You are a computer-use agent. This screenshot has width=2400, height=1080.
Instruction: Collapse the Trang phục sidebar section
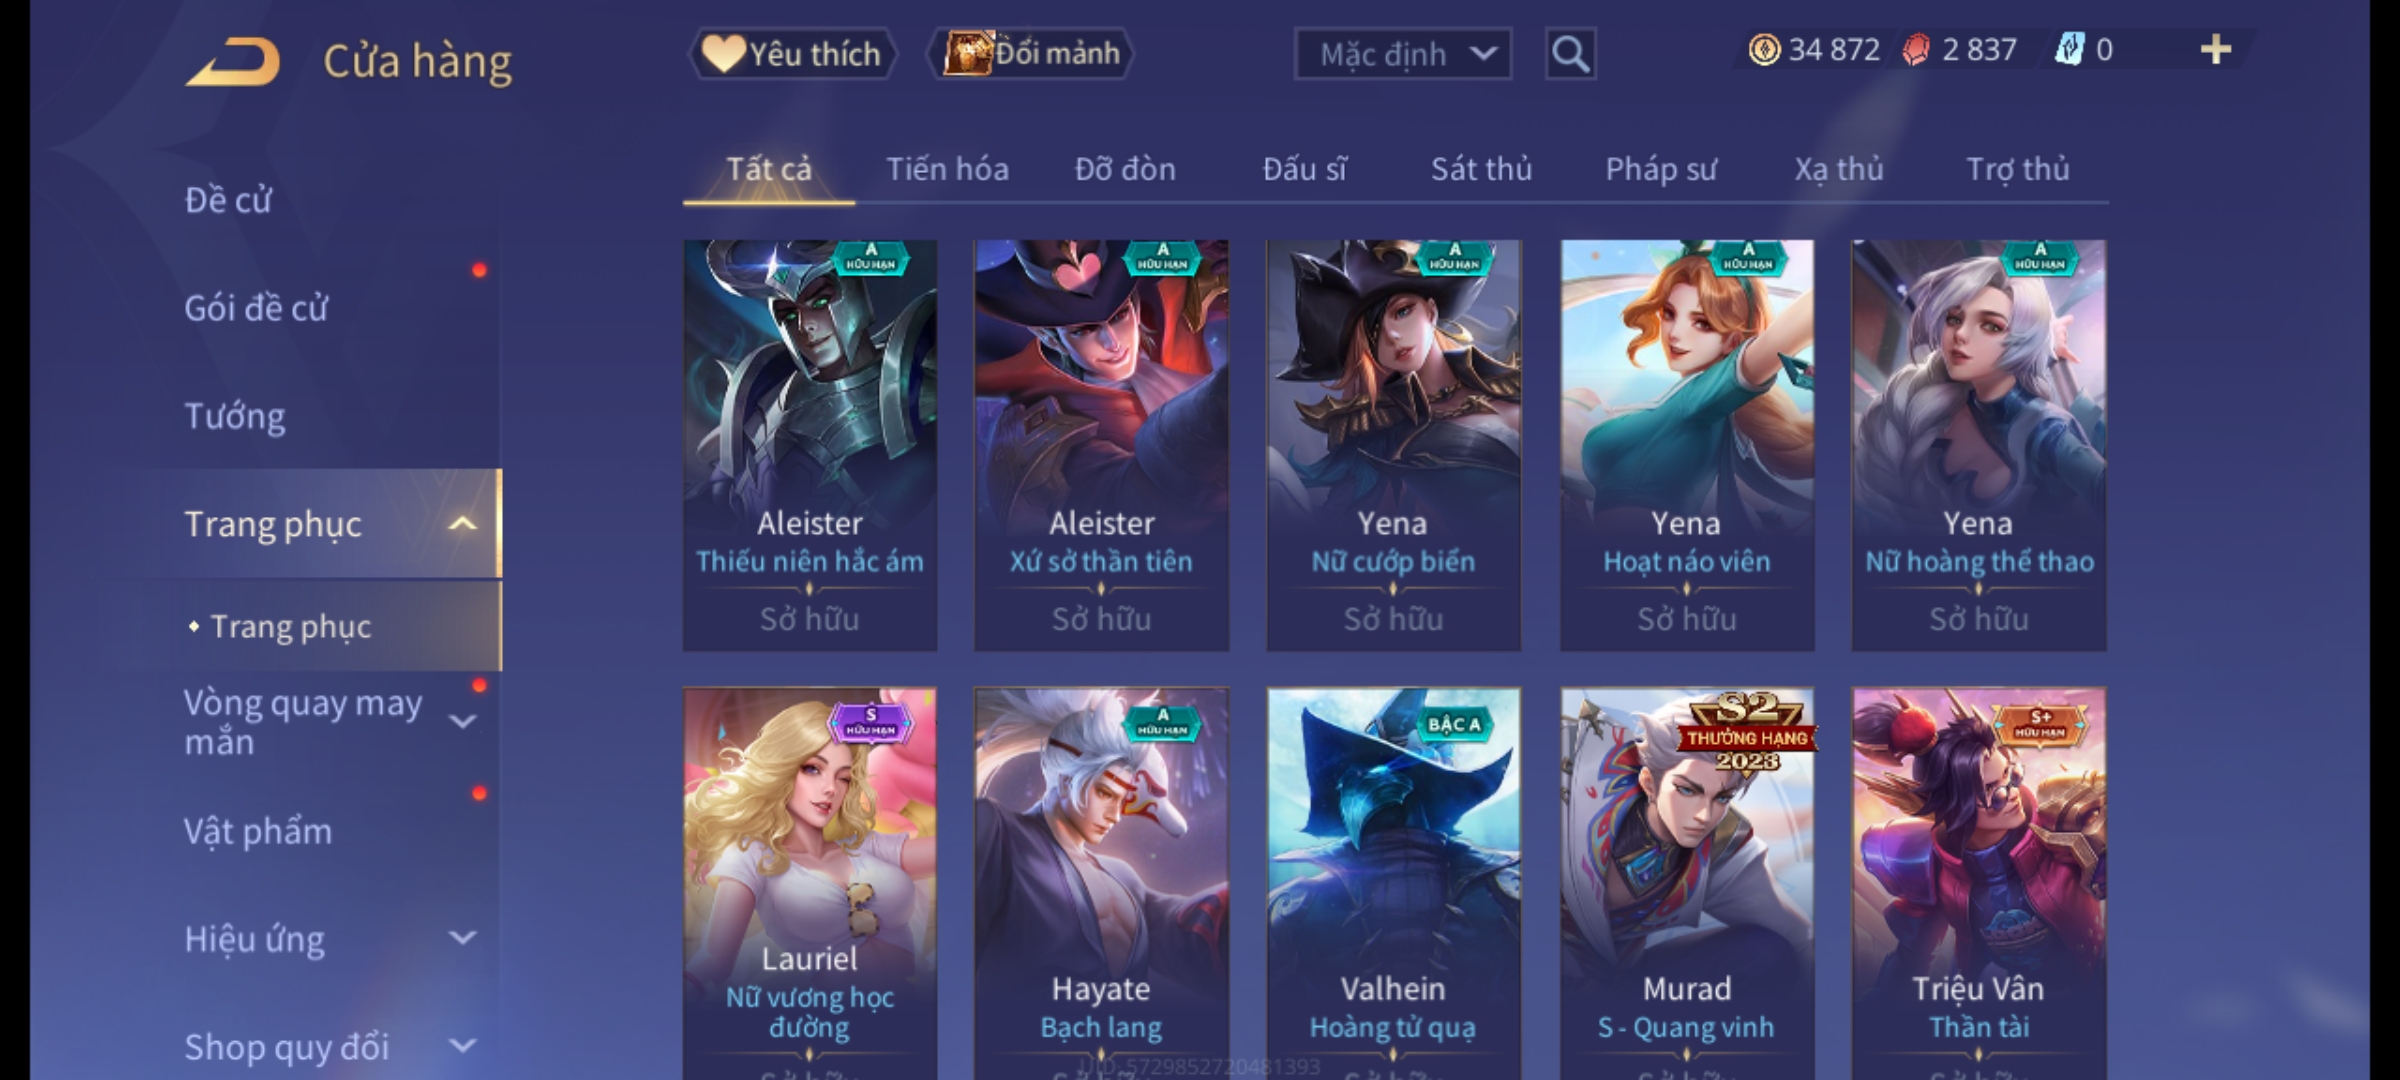click(462, 524)
